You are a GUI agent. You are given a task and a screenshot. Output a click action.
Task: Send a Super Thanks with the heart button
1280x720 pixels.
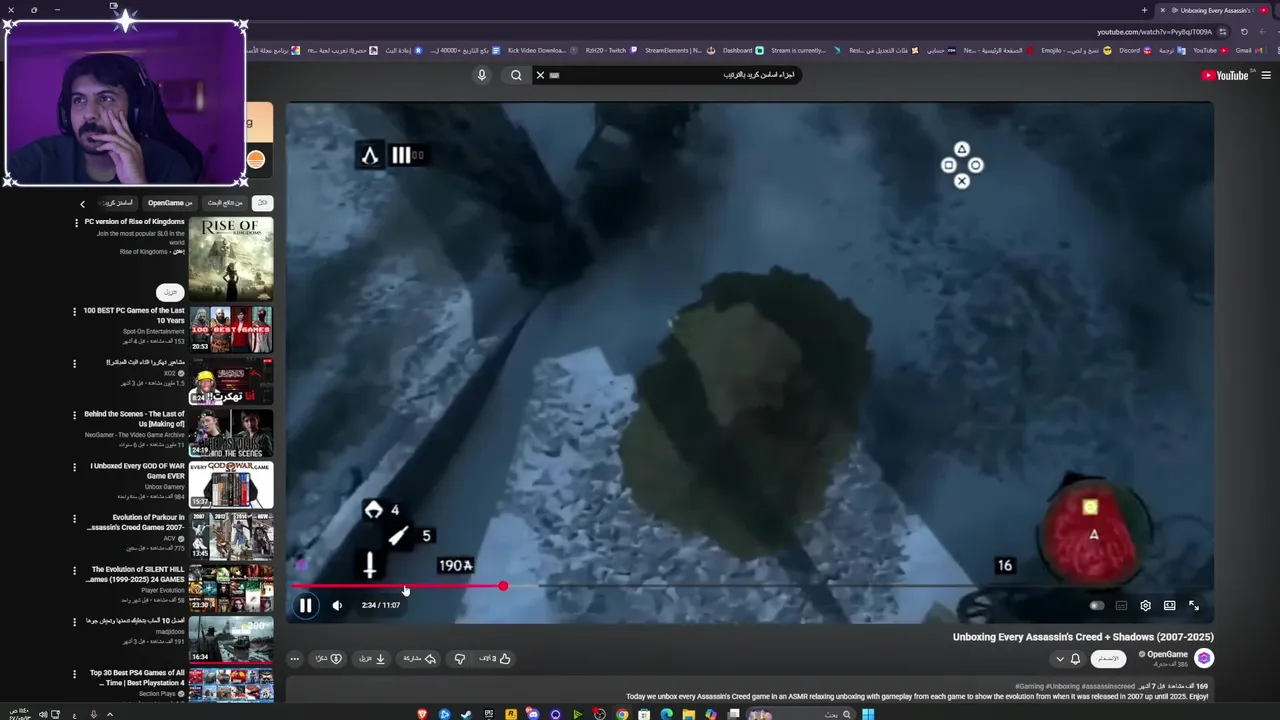(x=329, y=658)
